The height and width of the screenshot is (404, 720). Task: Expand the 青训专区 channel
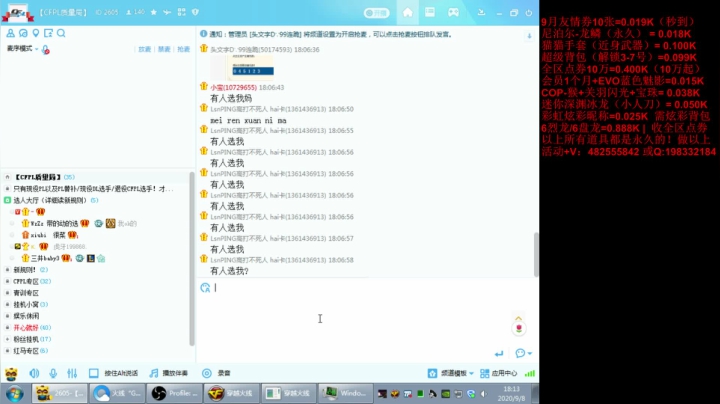click(7, 292)
